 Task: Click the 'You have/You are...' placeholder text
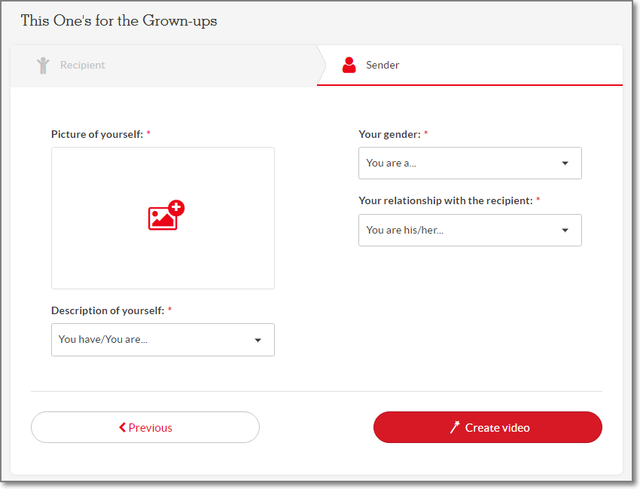point(103,340)
